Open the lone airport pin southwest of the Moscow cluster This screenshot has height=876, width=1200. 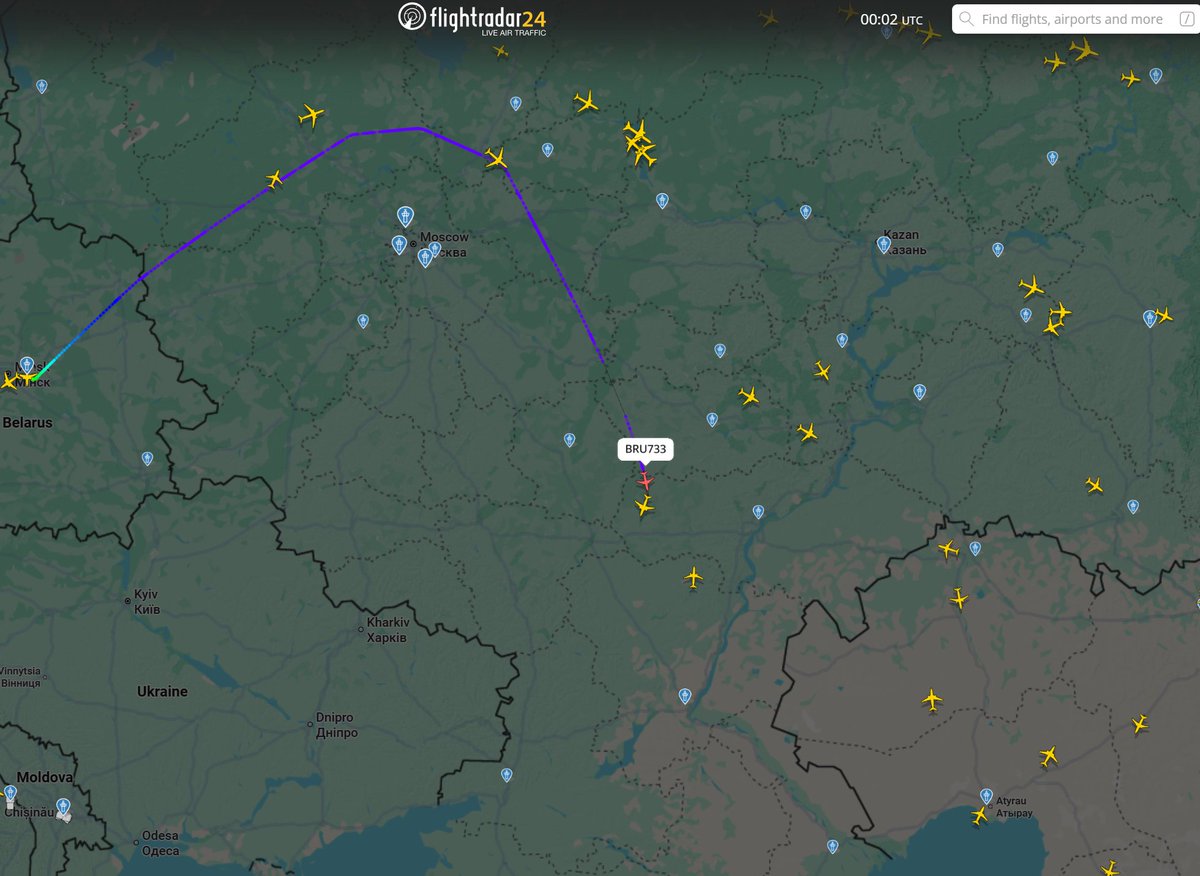pyautogui.click(x=363, y=321)
